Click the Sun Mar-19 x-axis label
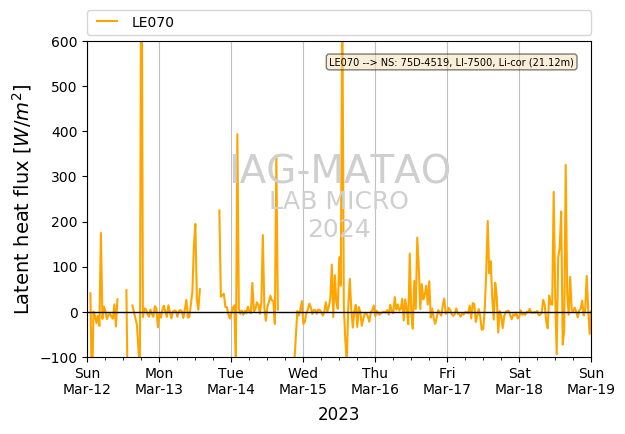Screen dimensions: 625x434 pyautogui.click(x=591, y=381)
